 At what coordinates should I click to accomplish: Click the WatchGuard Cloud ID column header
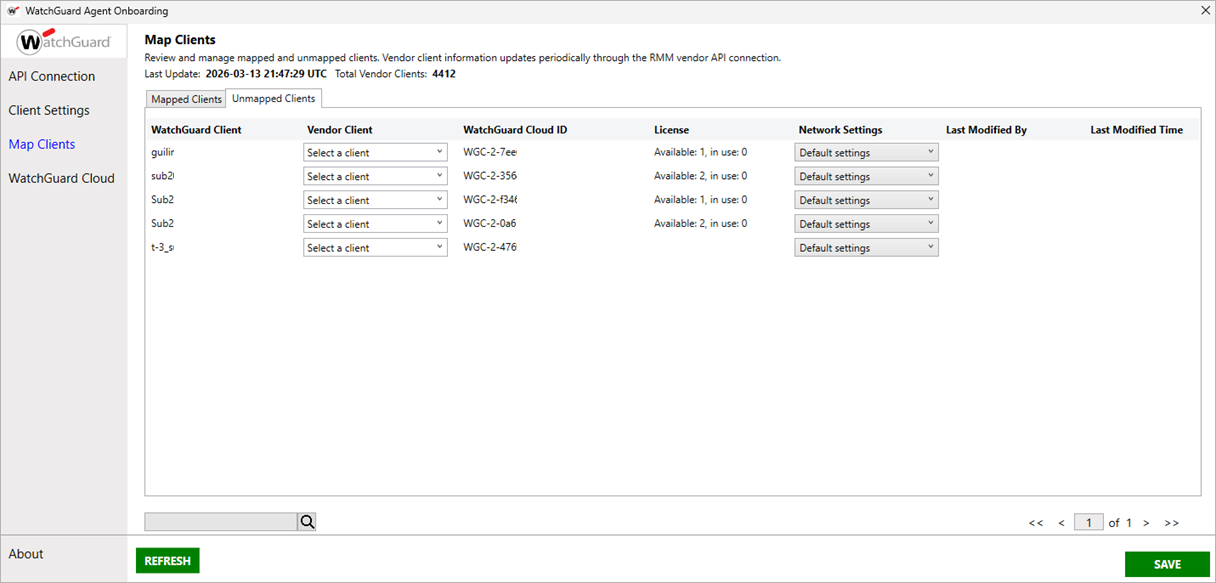pos(515,130)
